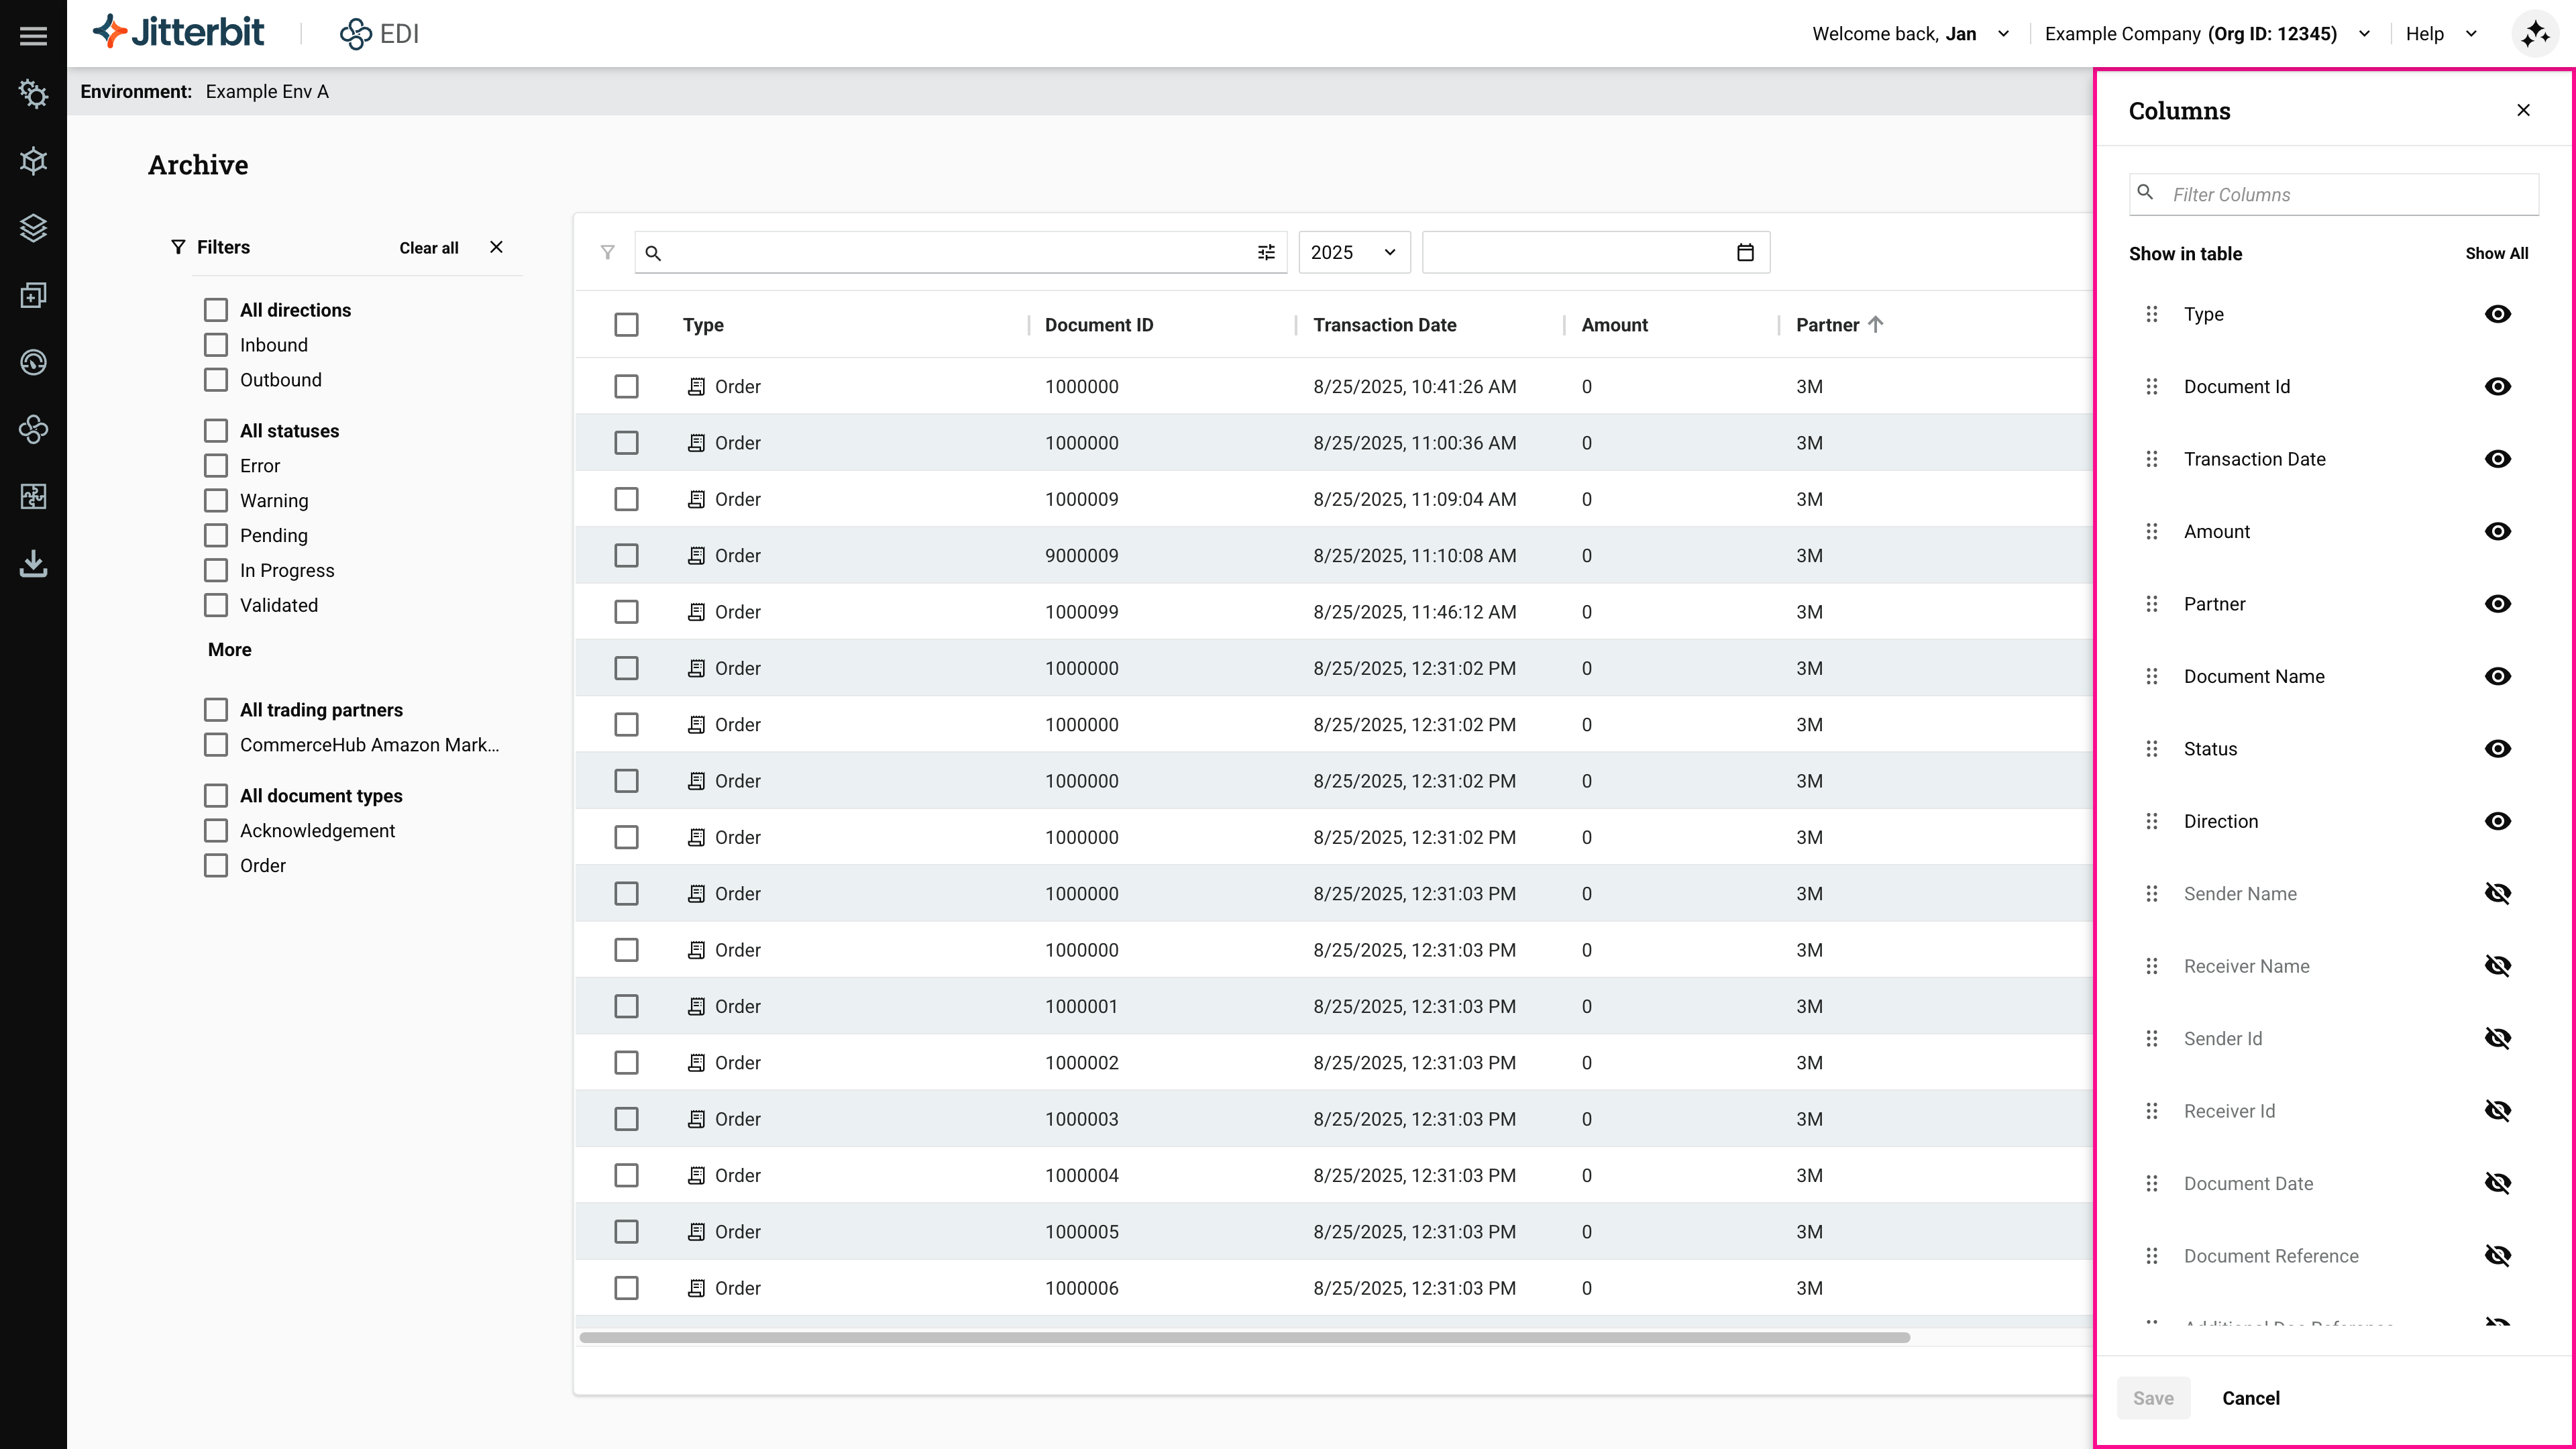Open the hamburger navigation menu
2576x1449 pixels.
33,36
